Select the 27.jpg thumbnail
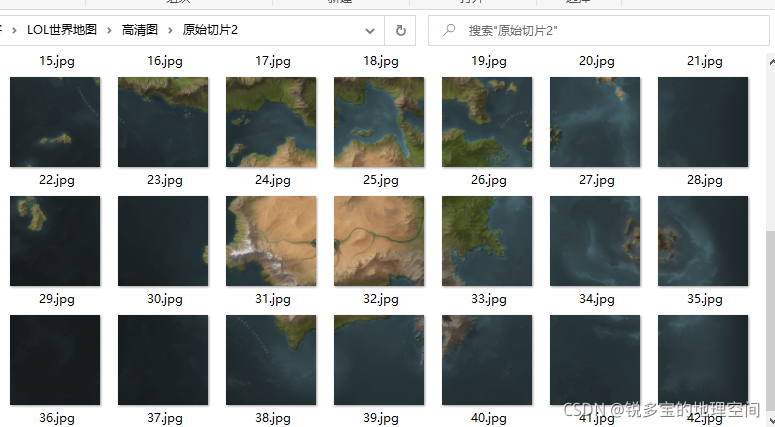 point(595,122)
